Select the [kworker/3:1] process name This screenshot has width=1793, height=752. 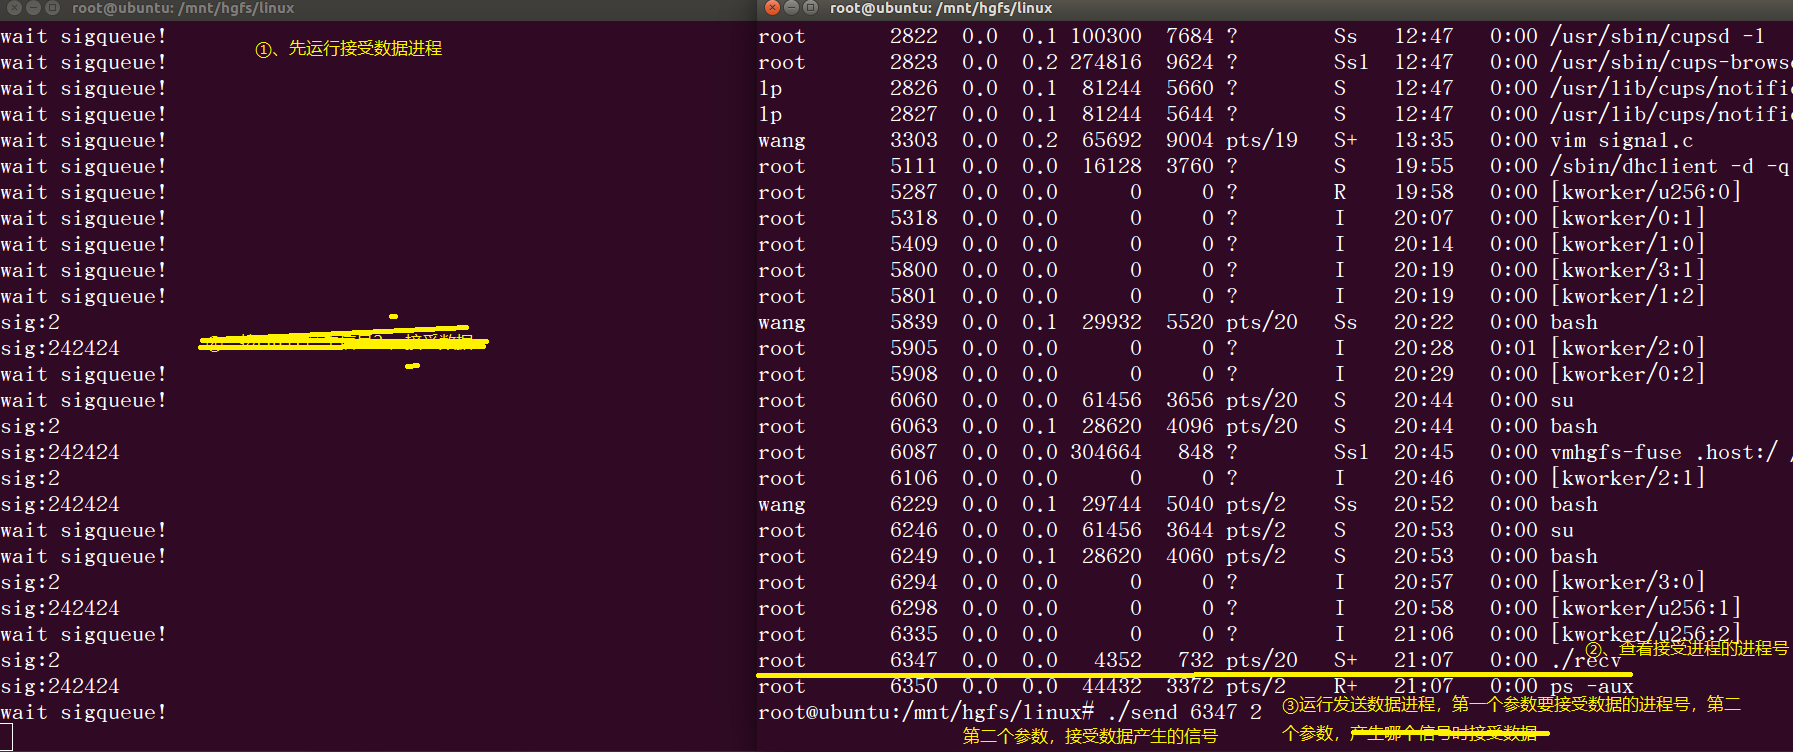point(1628,270)
